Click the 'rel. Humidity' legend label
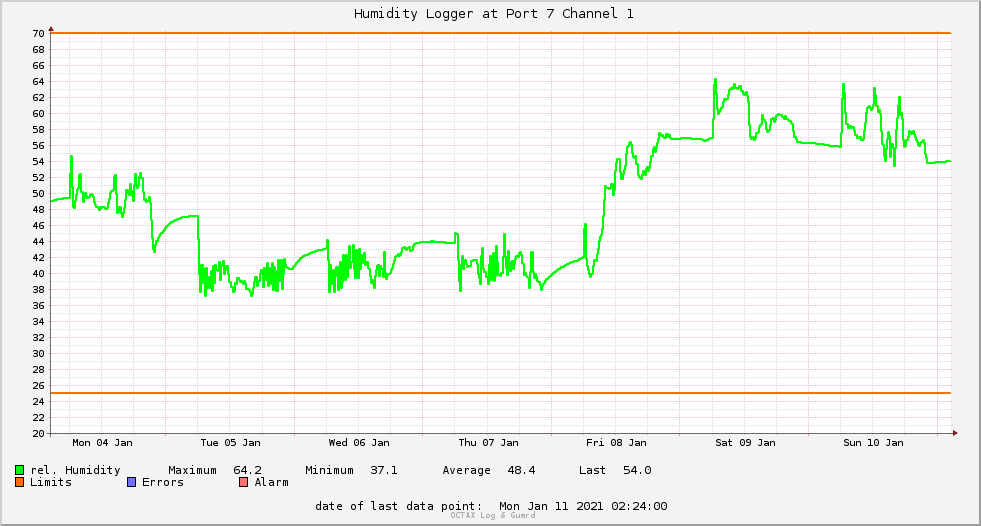Screen dimensions: 981x526 click(75, 470)
